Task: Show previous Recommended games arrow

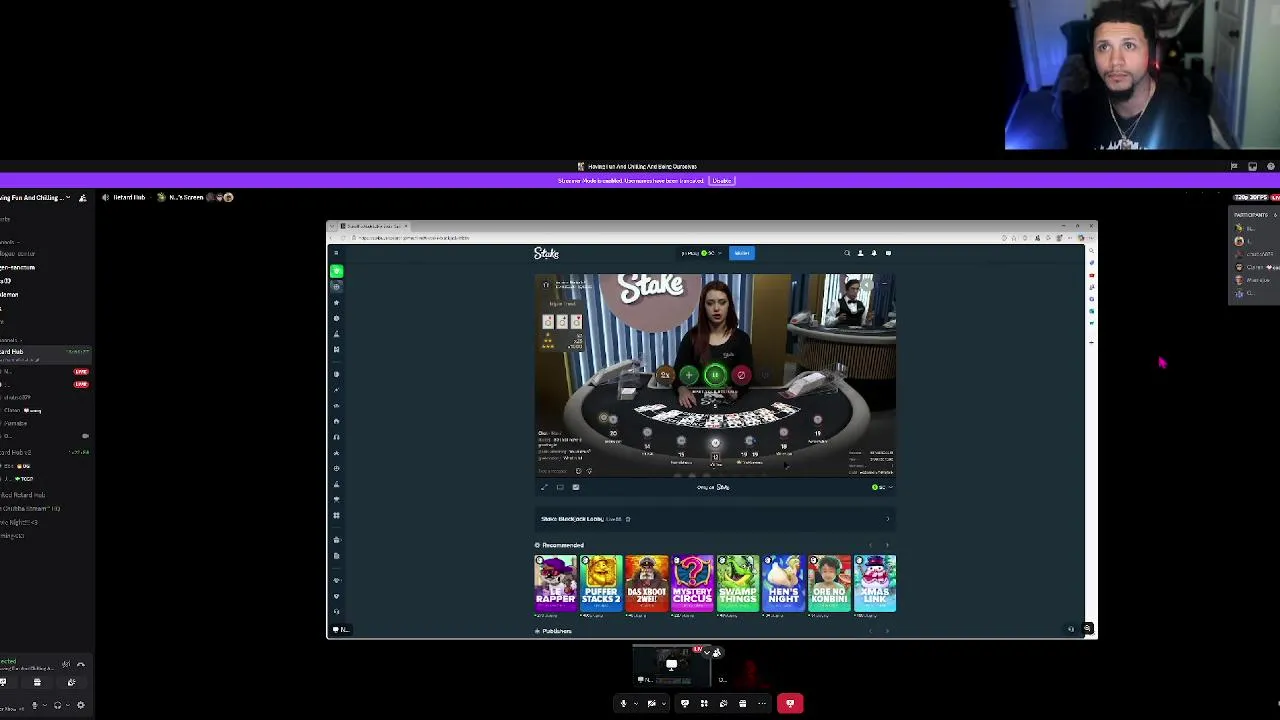Action: coord(871,545)
